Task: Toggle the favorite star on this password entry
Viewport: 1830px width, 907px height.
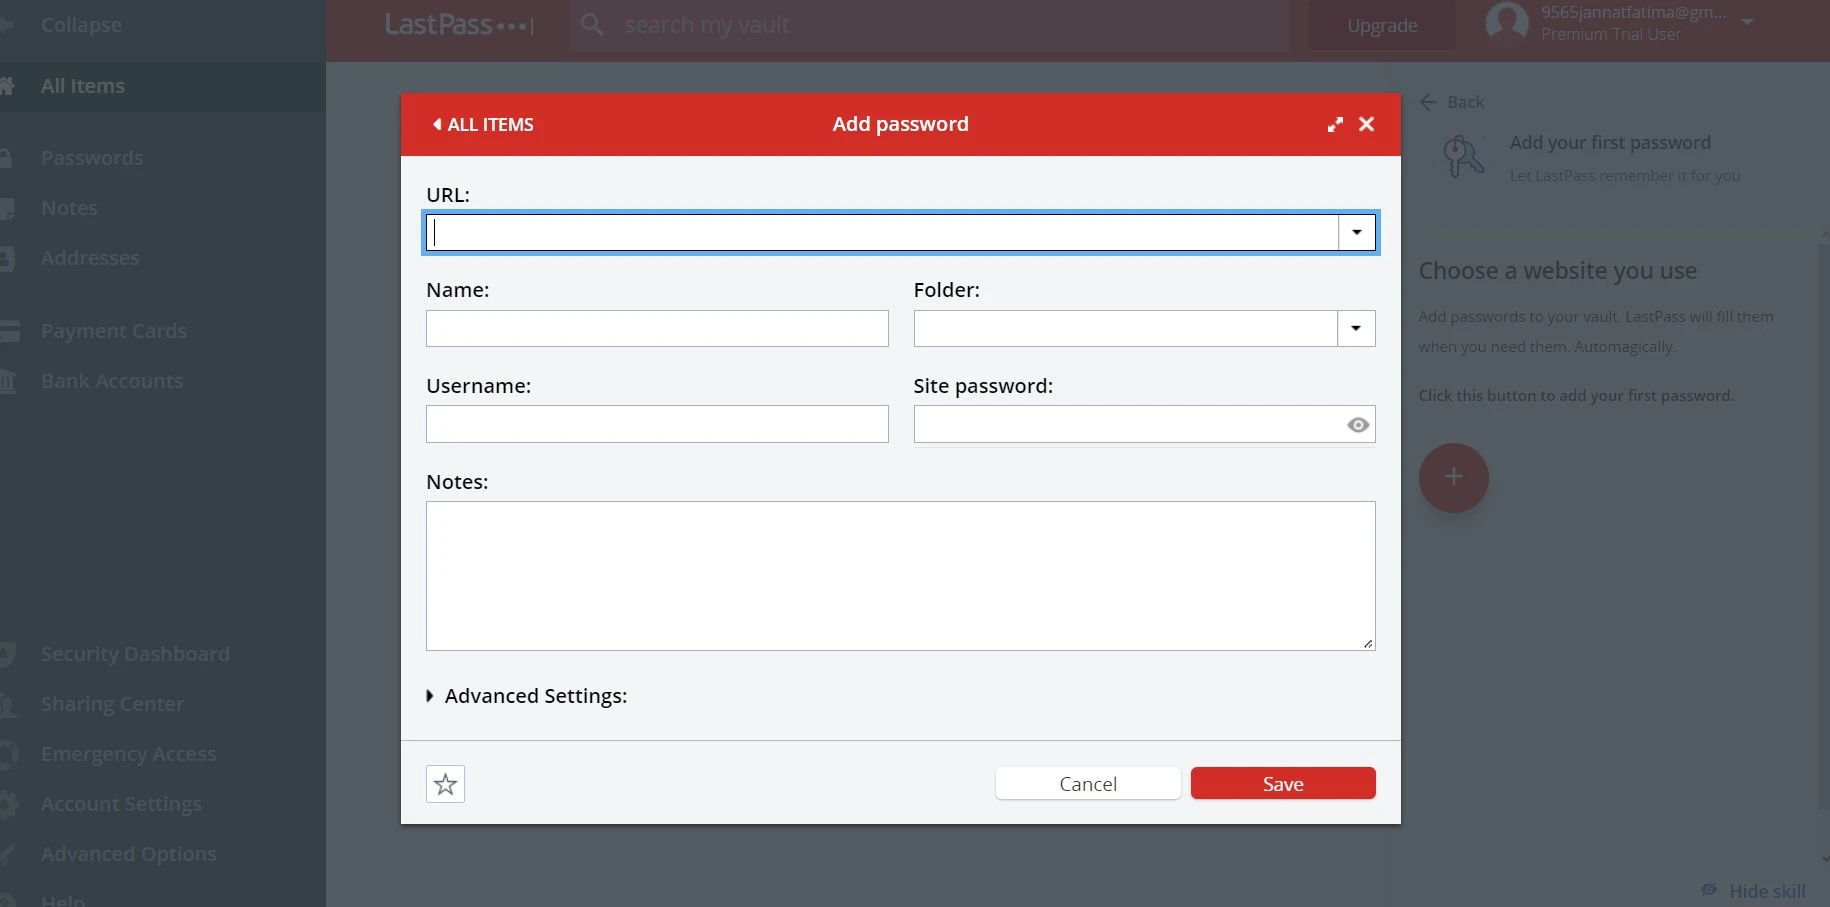Action: pyautogui.click(x=445, y=783)
